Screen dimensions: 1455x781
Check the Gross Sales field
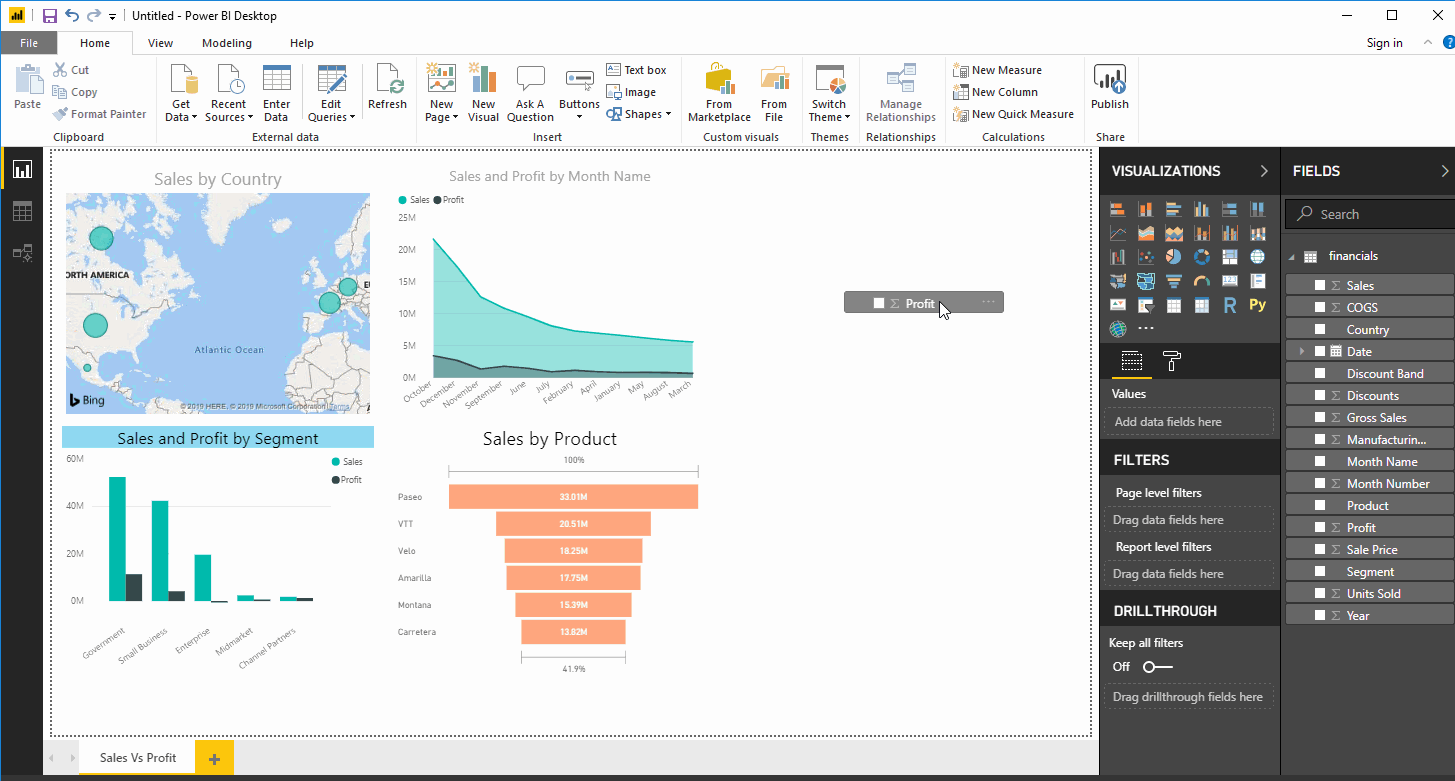(x=1320, y=418)
